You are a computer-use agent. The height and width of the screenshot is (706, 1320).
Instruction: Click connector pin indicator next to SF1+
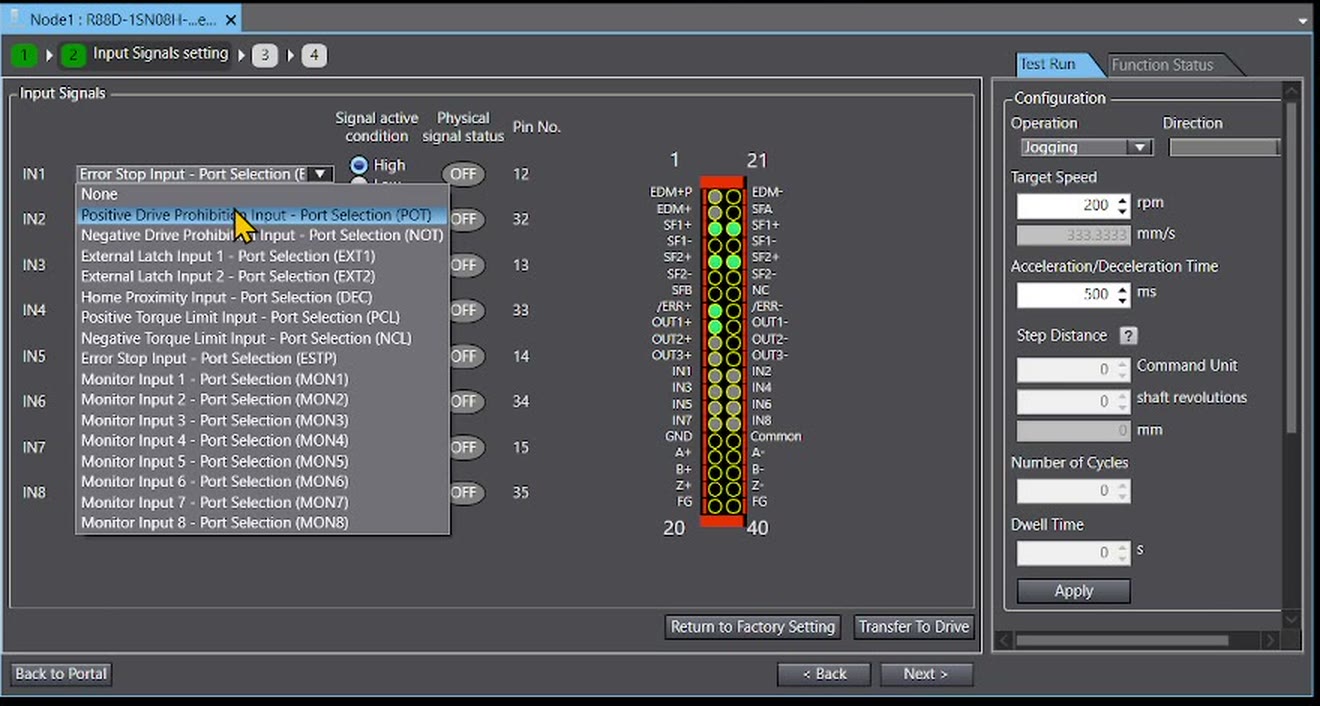coord(715,229)
